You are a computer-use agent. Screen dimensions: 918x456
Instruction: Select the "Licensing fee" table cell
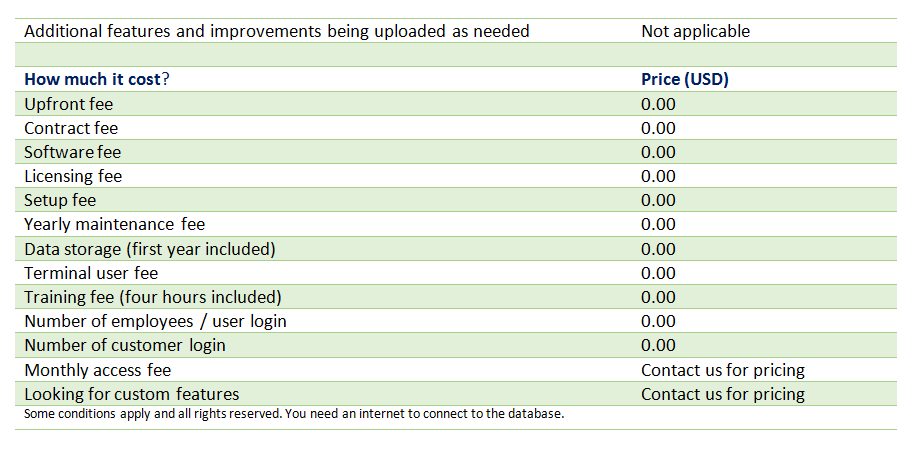pos(73,176)
